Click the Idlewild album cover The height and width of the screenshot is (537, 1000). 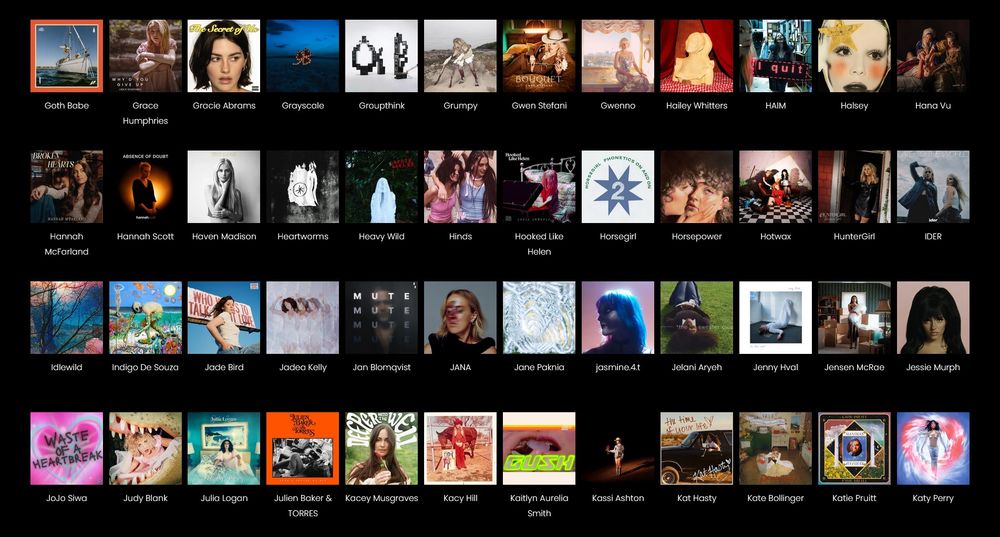coord(66,318)
